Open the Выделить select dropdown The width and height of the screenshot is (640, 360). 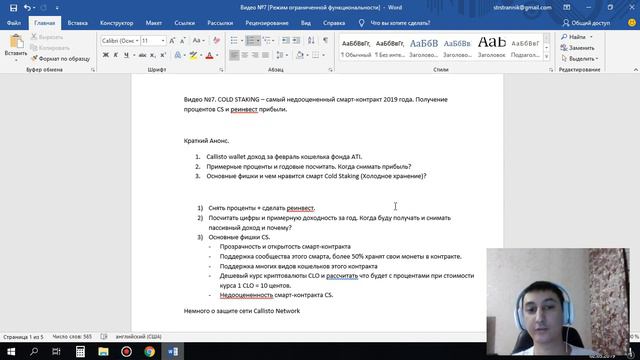(580, 59)
